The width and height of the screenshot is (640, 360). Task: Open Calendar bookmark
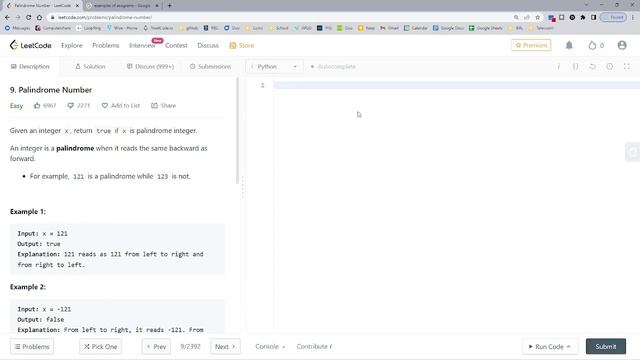pyautogui.click(x=416, y=28)
